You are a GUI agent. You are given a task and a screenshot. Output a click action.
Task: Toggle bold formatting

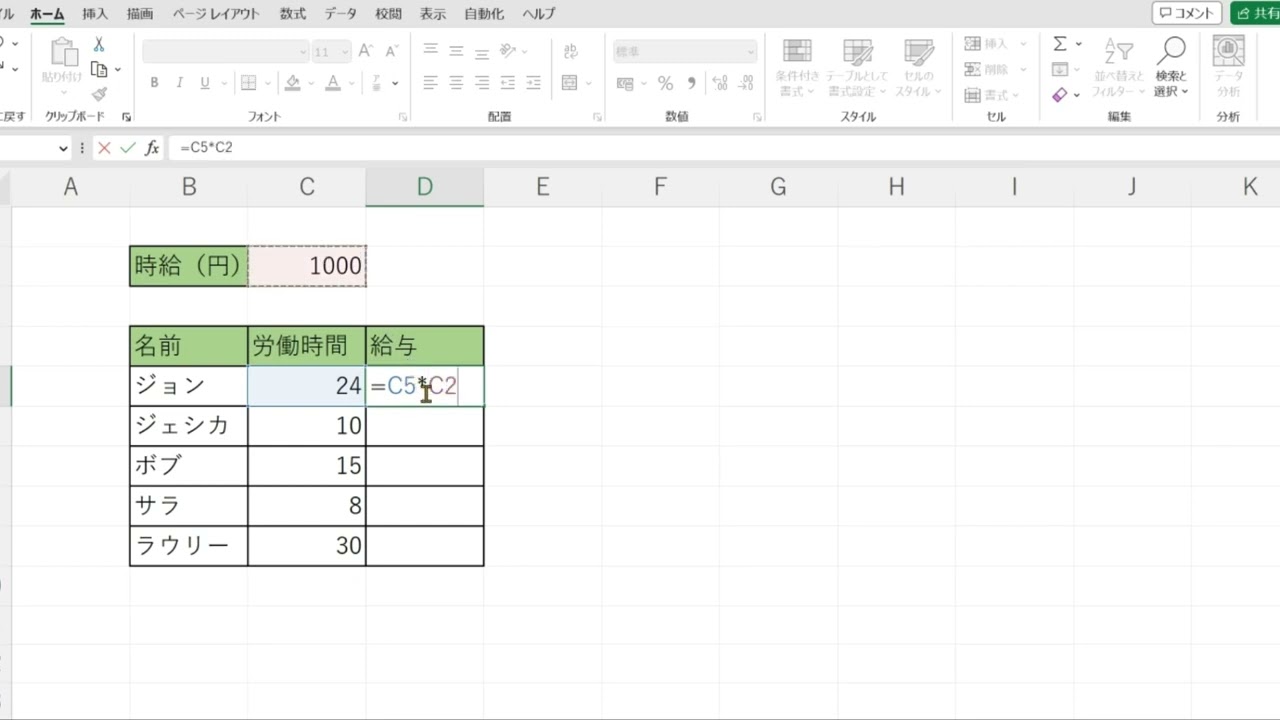click(154, 83)
